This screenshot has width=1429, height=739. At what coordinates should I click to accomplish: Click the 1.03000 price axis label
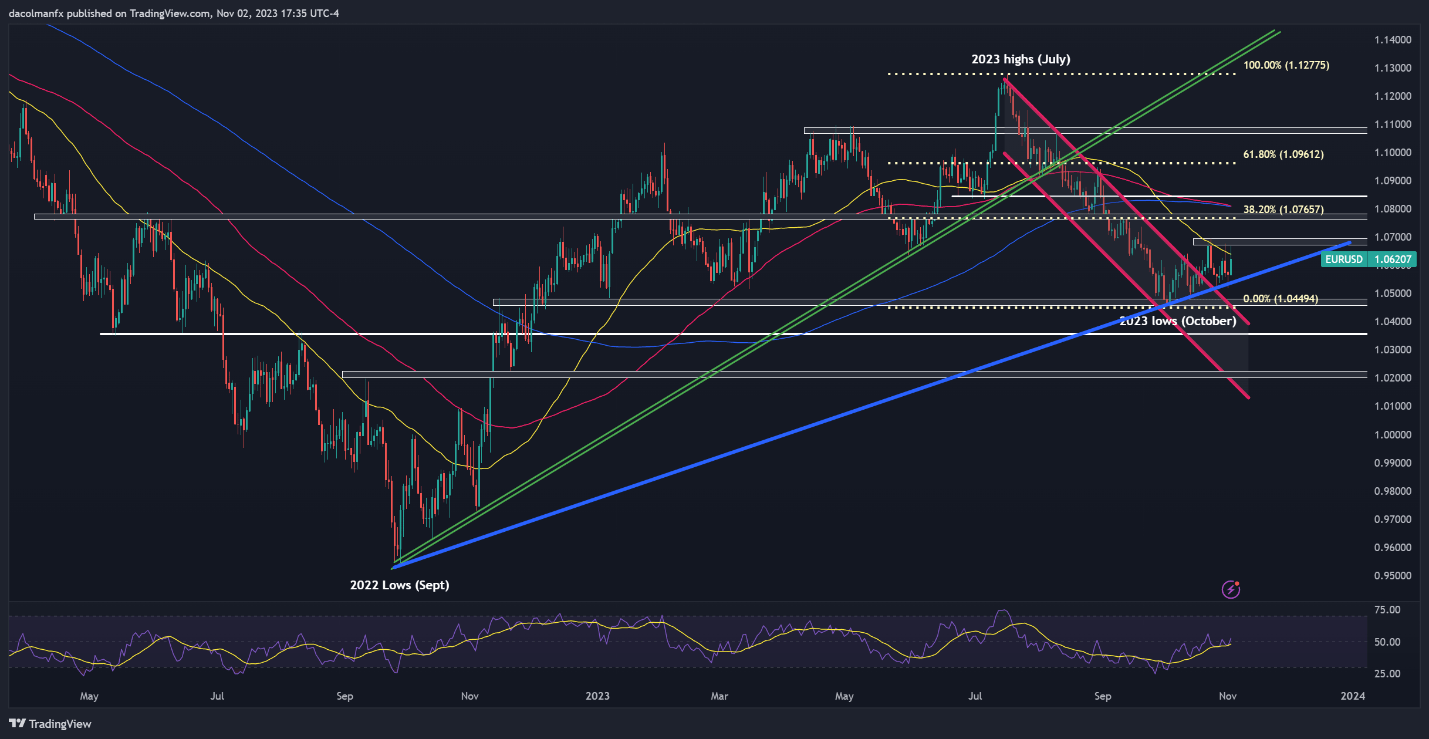(x=1391, y=350)
